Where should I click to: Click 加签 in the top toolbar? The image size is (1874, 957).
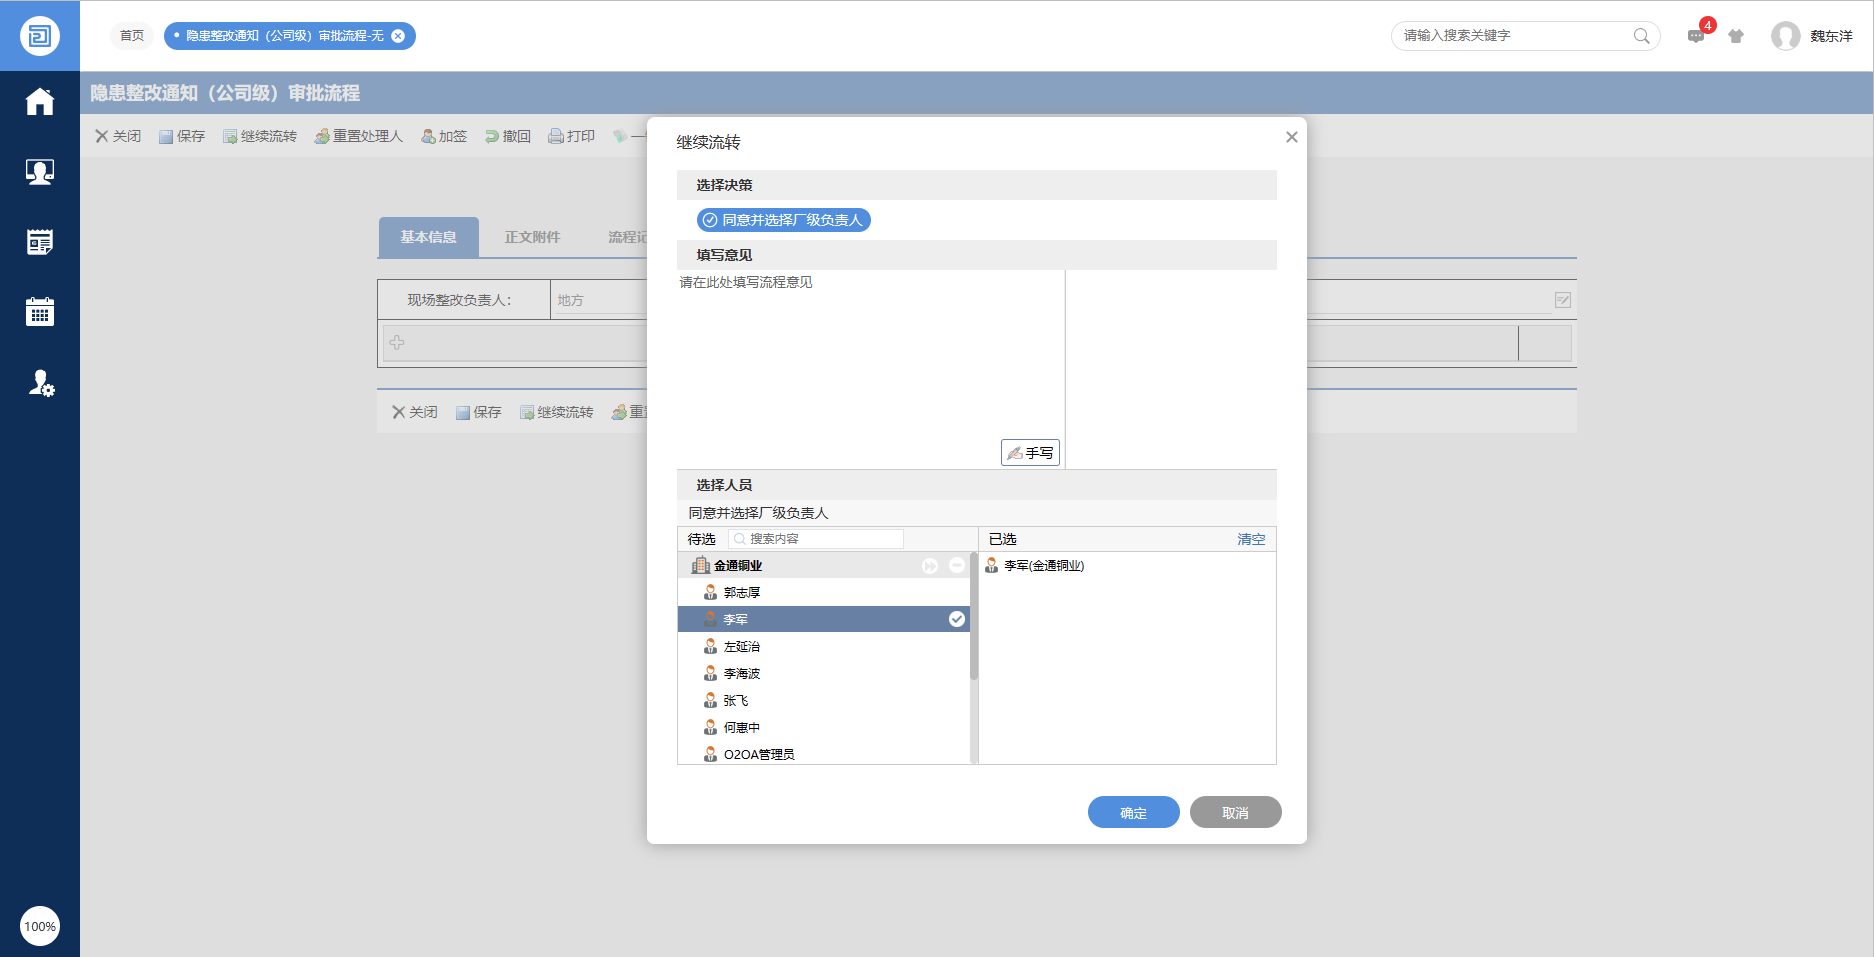pyautogui.click(x=444, y=136)
